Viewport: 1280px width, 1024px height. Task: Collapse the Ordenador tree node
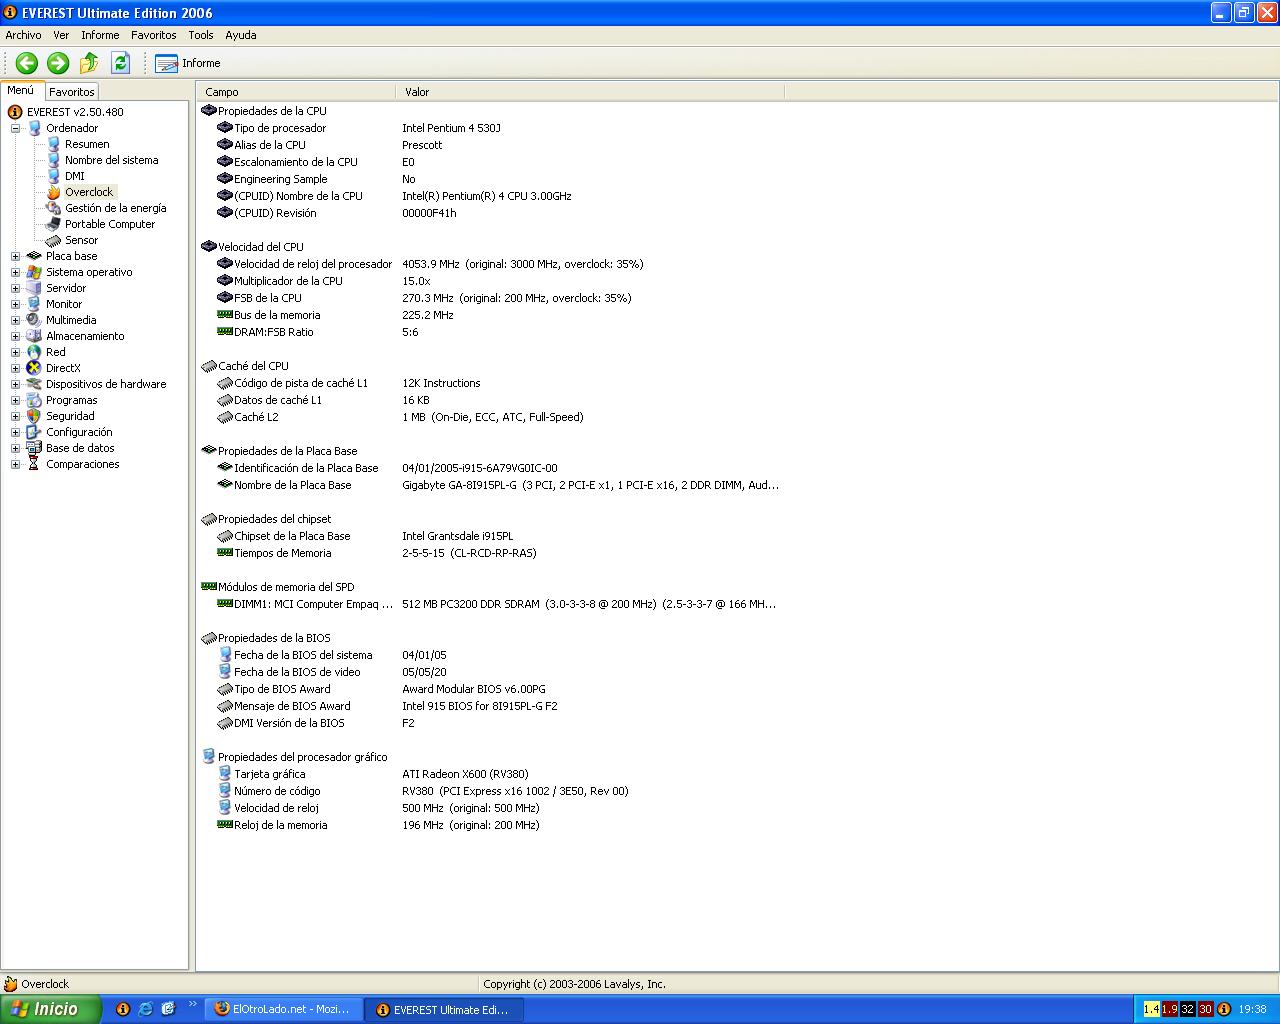15,128
